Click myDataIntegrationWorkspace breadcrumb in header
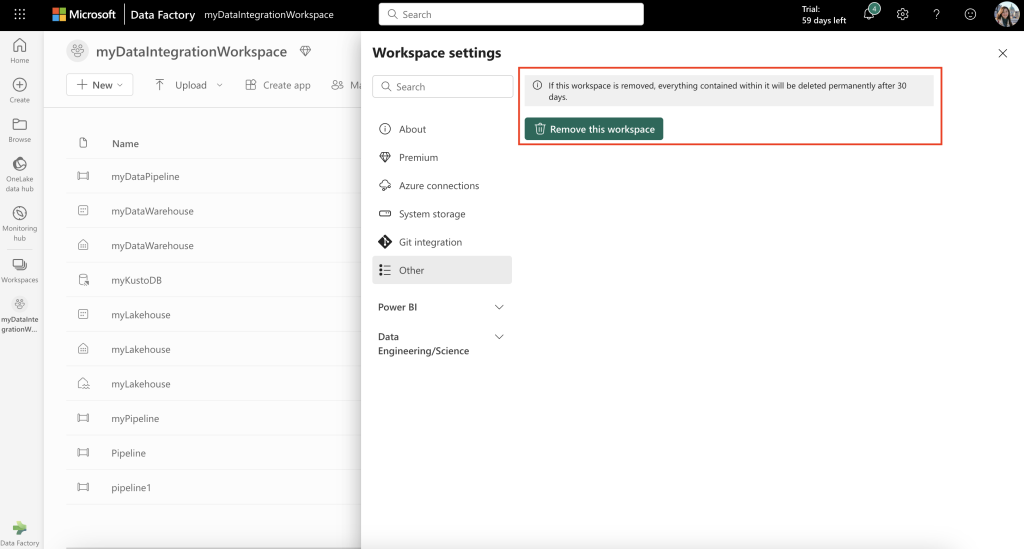This screenshot has width=1024, height=549. [268, 14]
